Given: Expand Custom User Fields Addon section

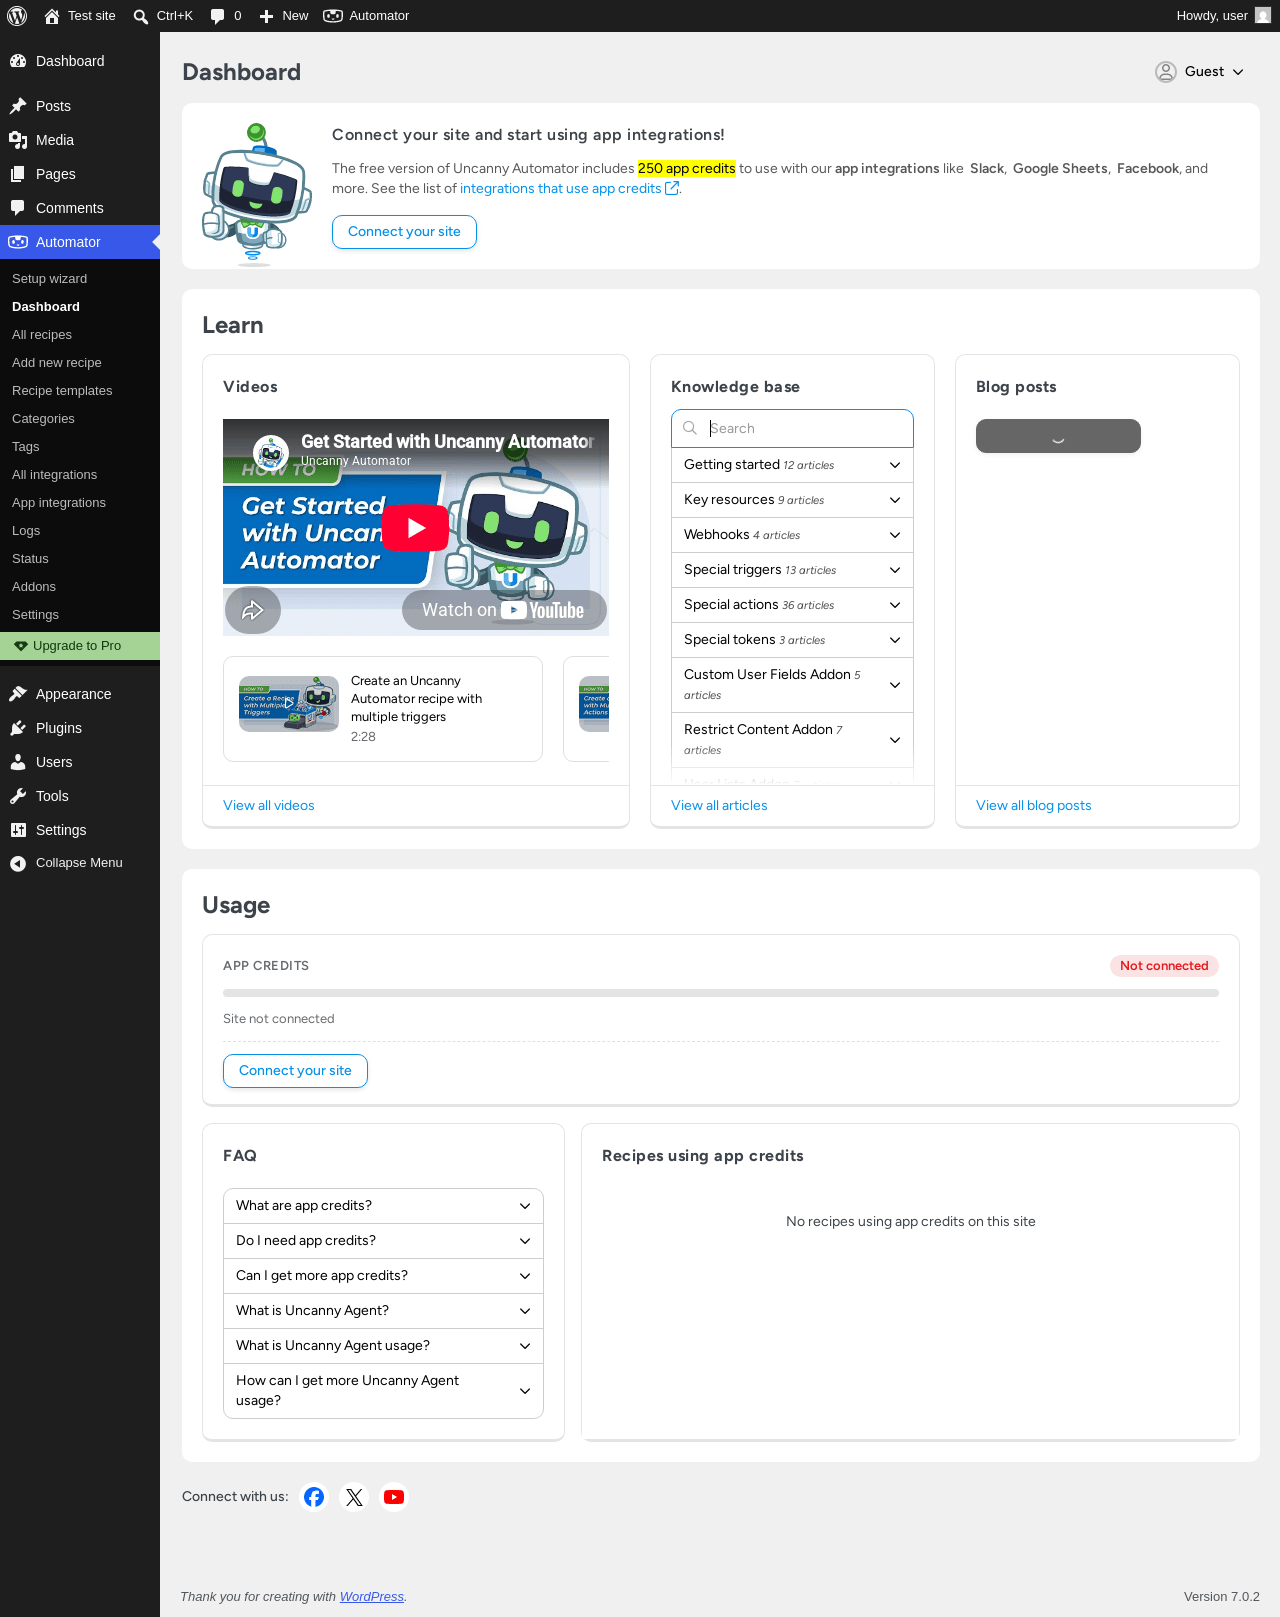Looking at the screenshot, I should (x=792, y=685).
